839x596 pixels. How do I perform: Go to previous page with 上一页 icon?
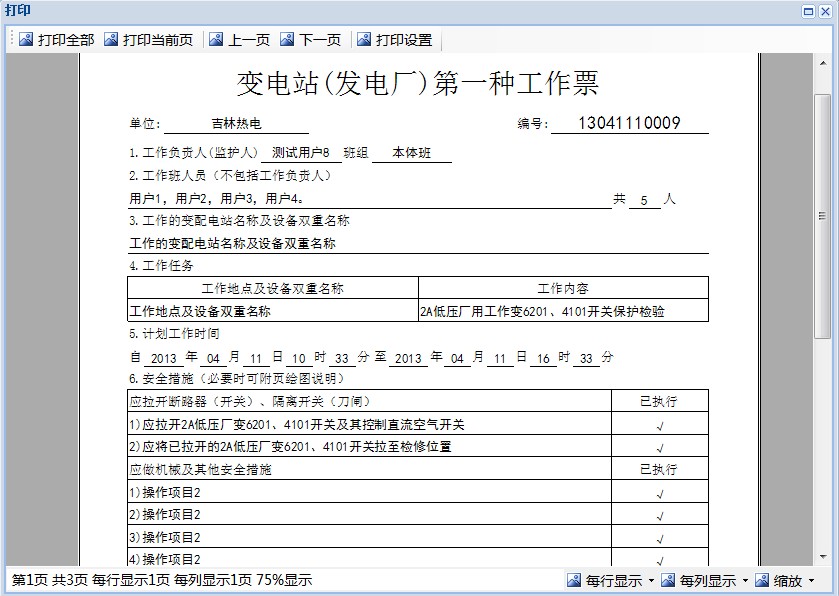coord(217,40)
